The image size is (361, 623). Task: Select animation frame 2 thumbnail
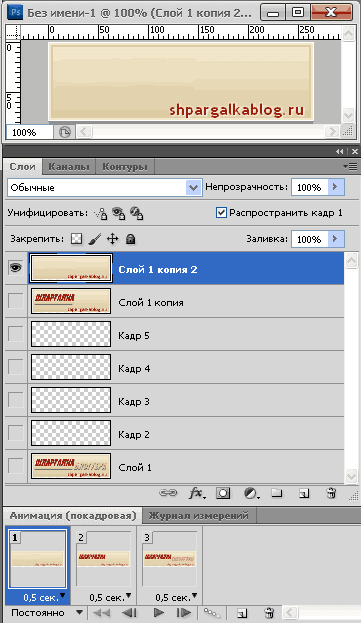pyautogui.click(x=103, y=559)
